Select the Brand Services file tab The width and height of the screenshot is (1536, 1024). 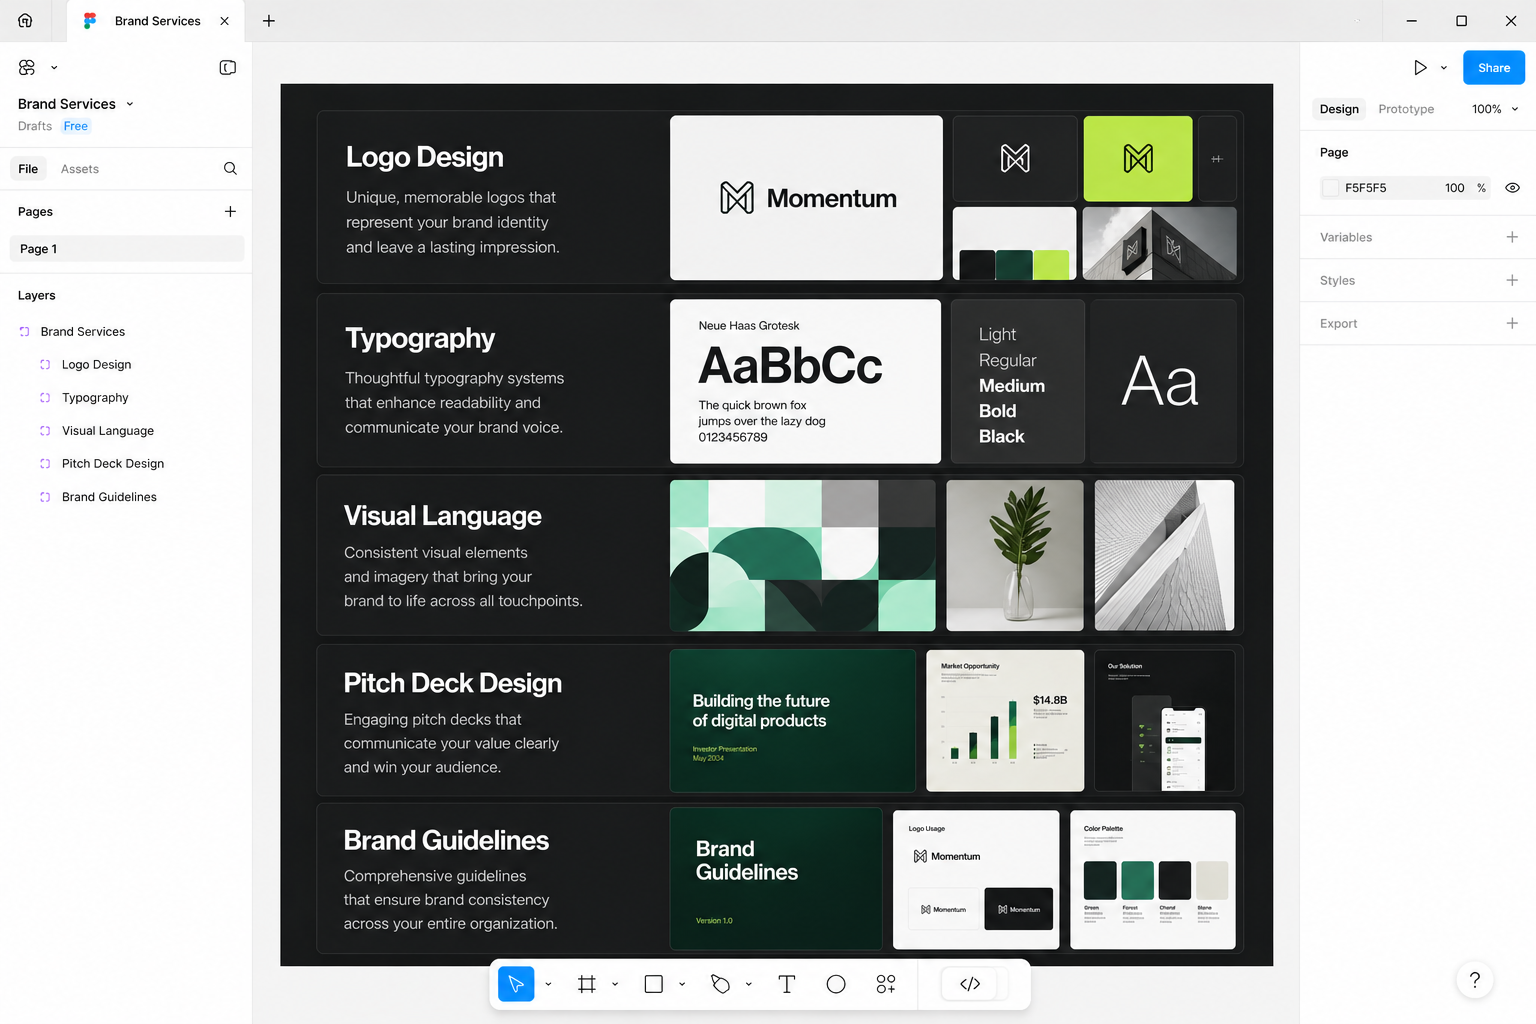(x=156, y=20)
